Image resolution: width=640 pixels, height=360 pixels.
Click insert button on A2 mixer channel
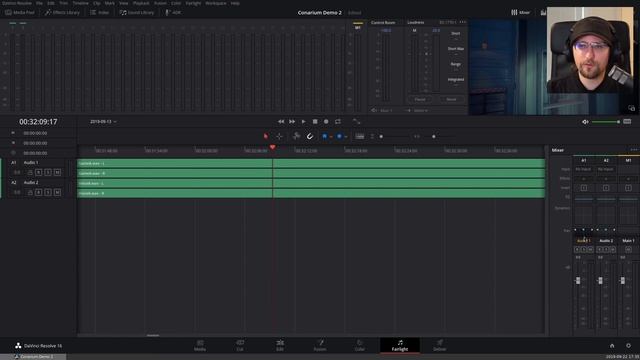click(606, 188)
